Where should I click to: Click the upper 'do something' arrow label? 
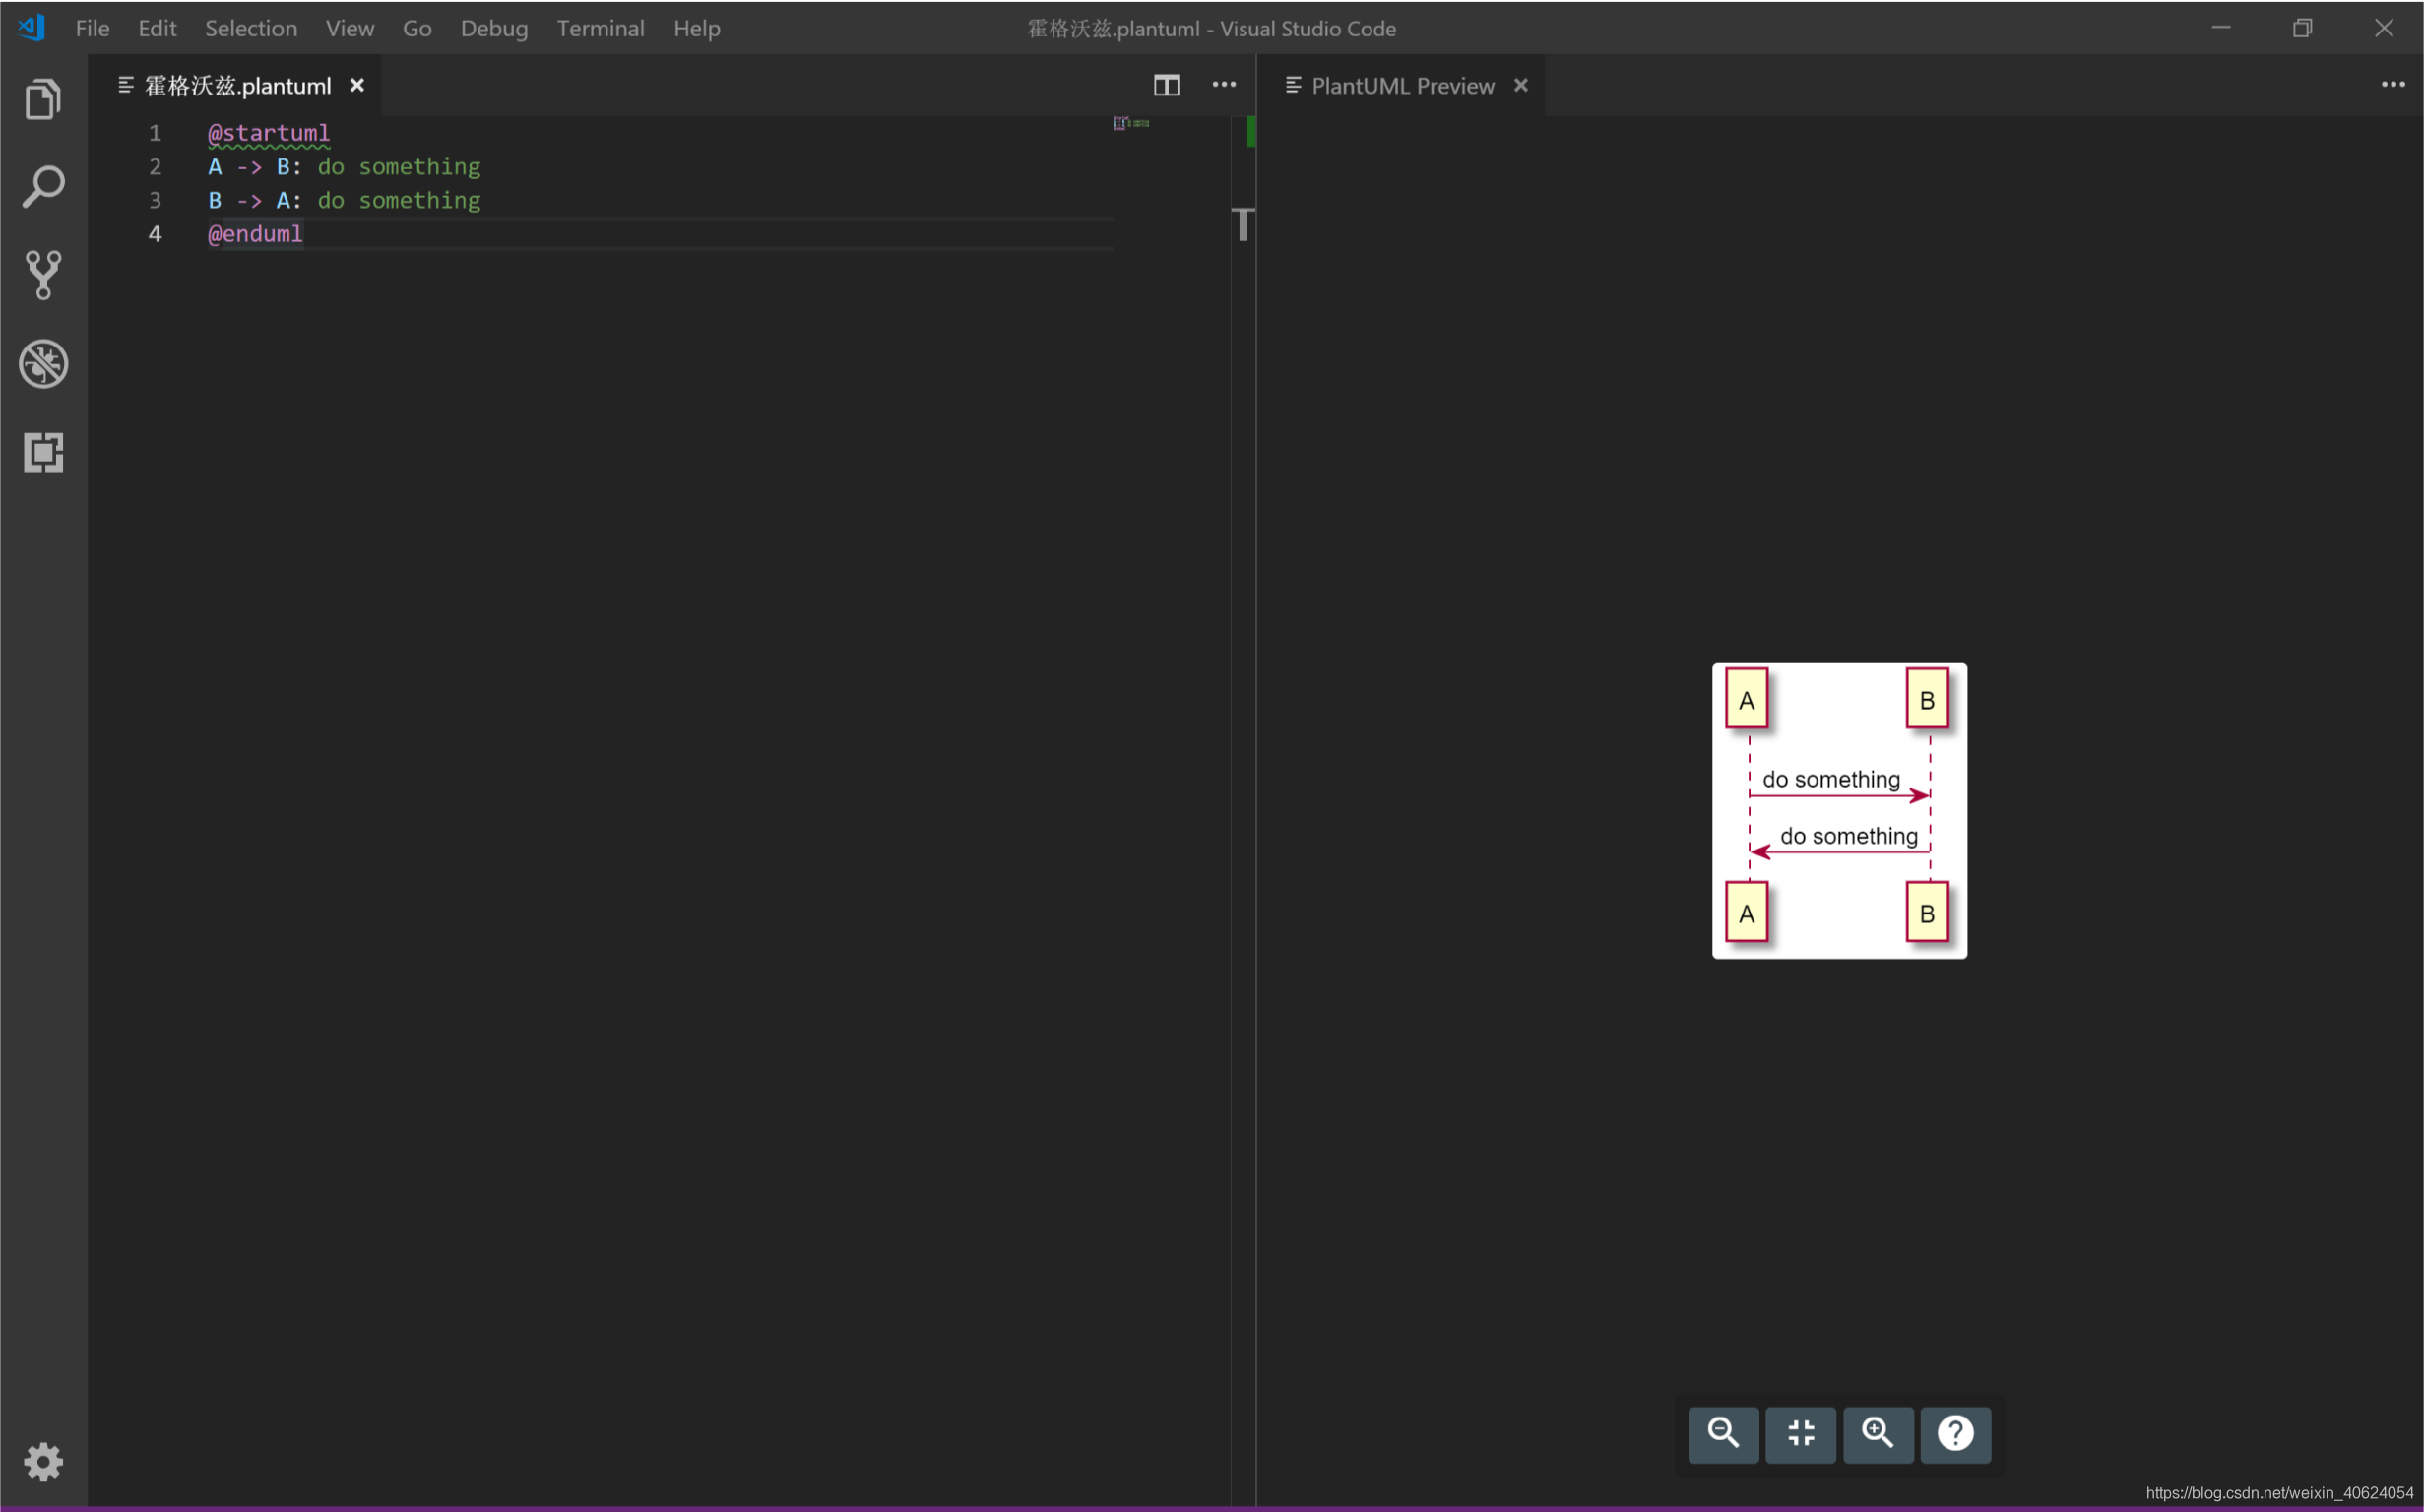pos(1831,779)
